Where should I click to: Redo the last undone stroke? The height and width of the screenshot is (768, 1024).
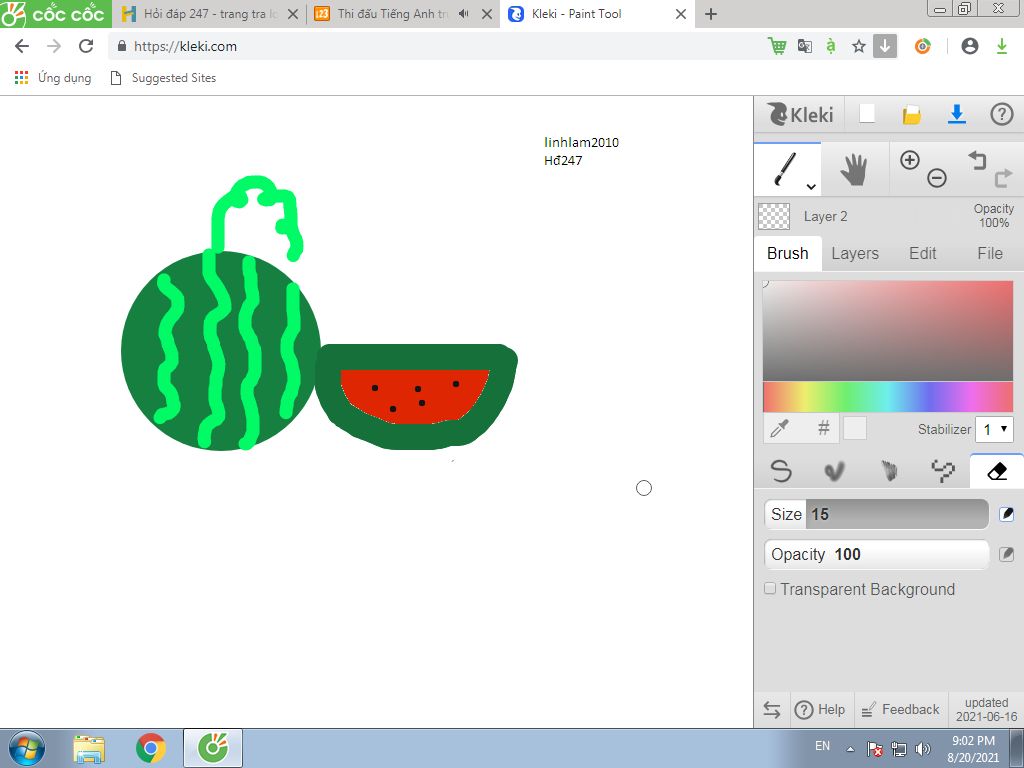click(x=1003, y=178)
